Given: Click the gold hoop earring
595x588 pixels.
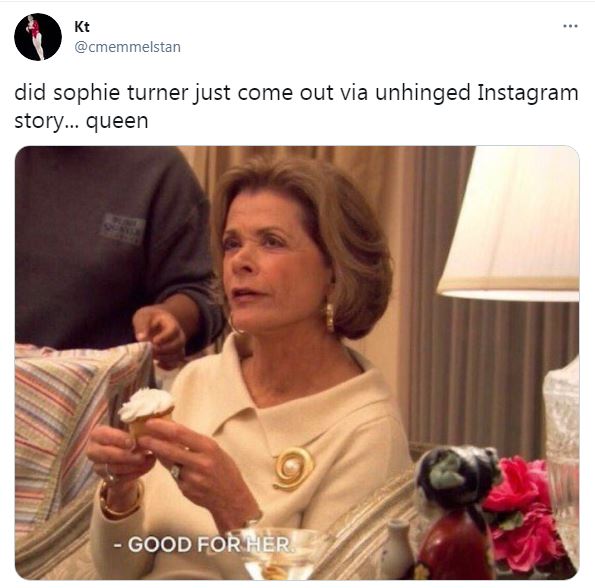Looking at the screenshot, I should tap(329, 318).
